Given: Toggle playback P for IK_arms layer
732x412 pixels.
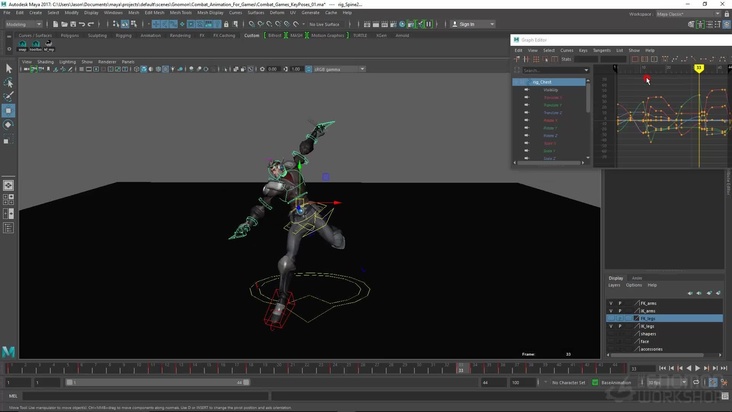Looking at the screenshot, I should tap(620, 311).
